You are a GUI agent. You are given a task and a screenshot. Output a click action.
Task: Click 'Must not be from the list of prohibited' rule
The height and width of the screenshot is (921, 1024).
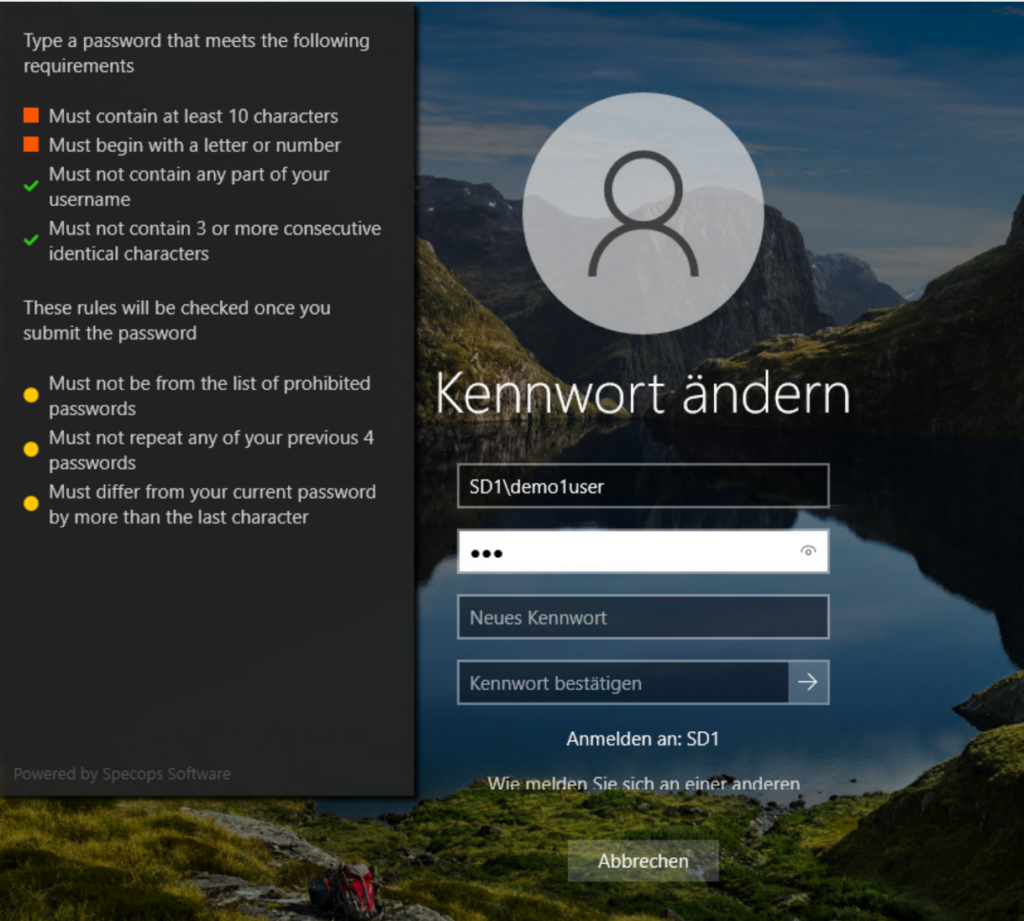210,396
